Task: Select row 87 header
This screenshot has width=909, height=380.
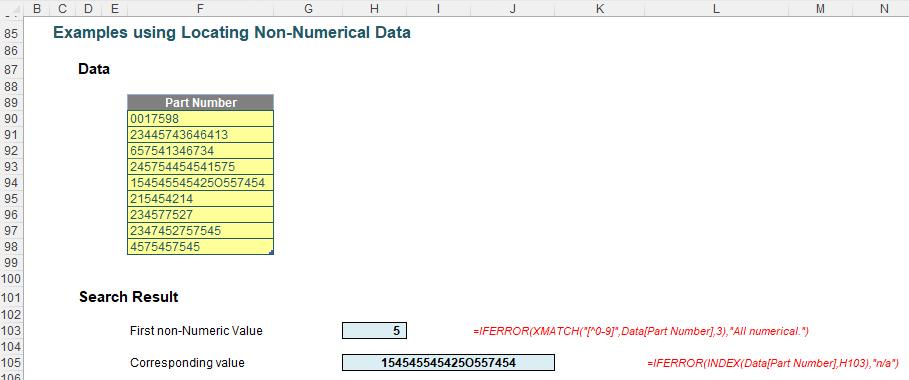Action: pos(11,69)
